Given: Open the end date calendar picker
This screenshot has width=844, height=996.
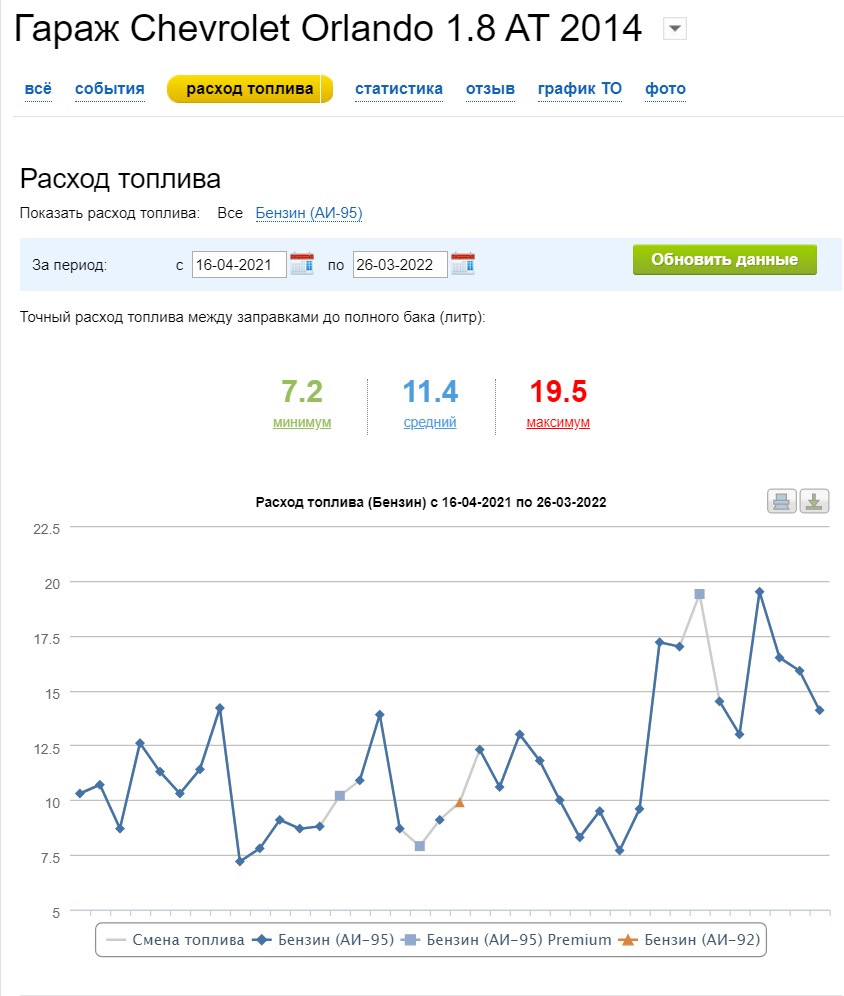Looking at the screenshot, I should [x=463, y=264].
